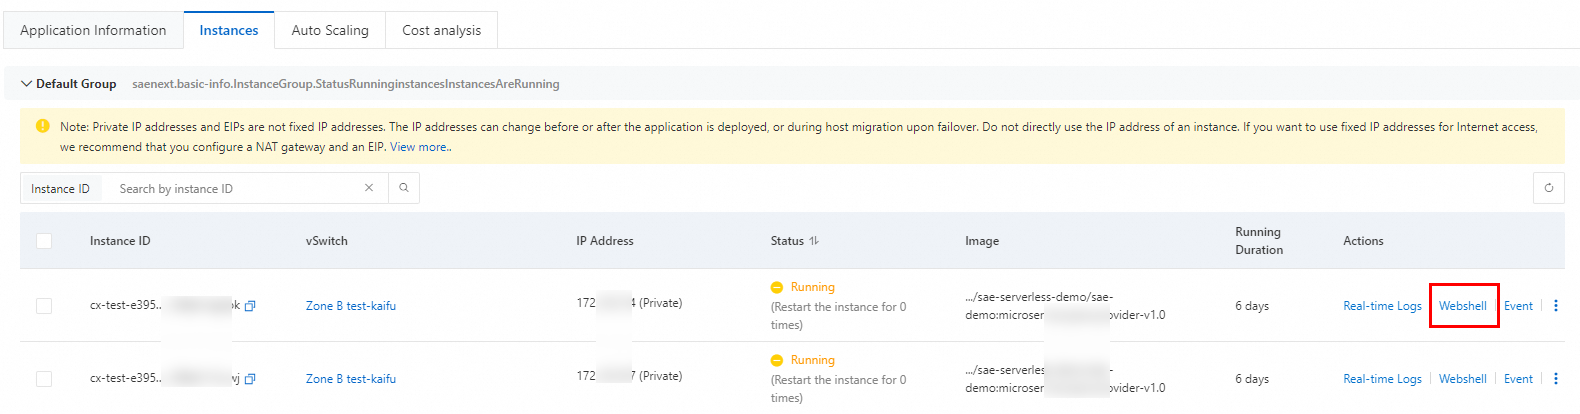Collapse the Default Group section
The image size is (1580, 414).
(x=27, y=84)
